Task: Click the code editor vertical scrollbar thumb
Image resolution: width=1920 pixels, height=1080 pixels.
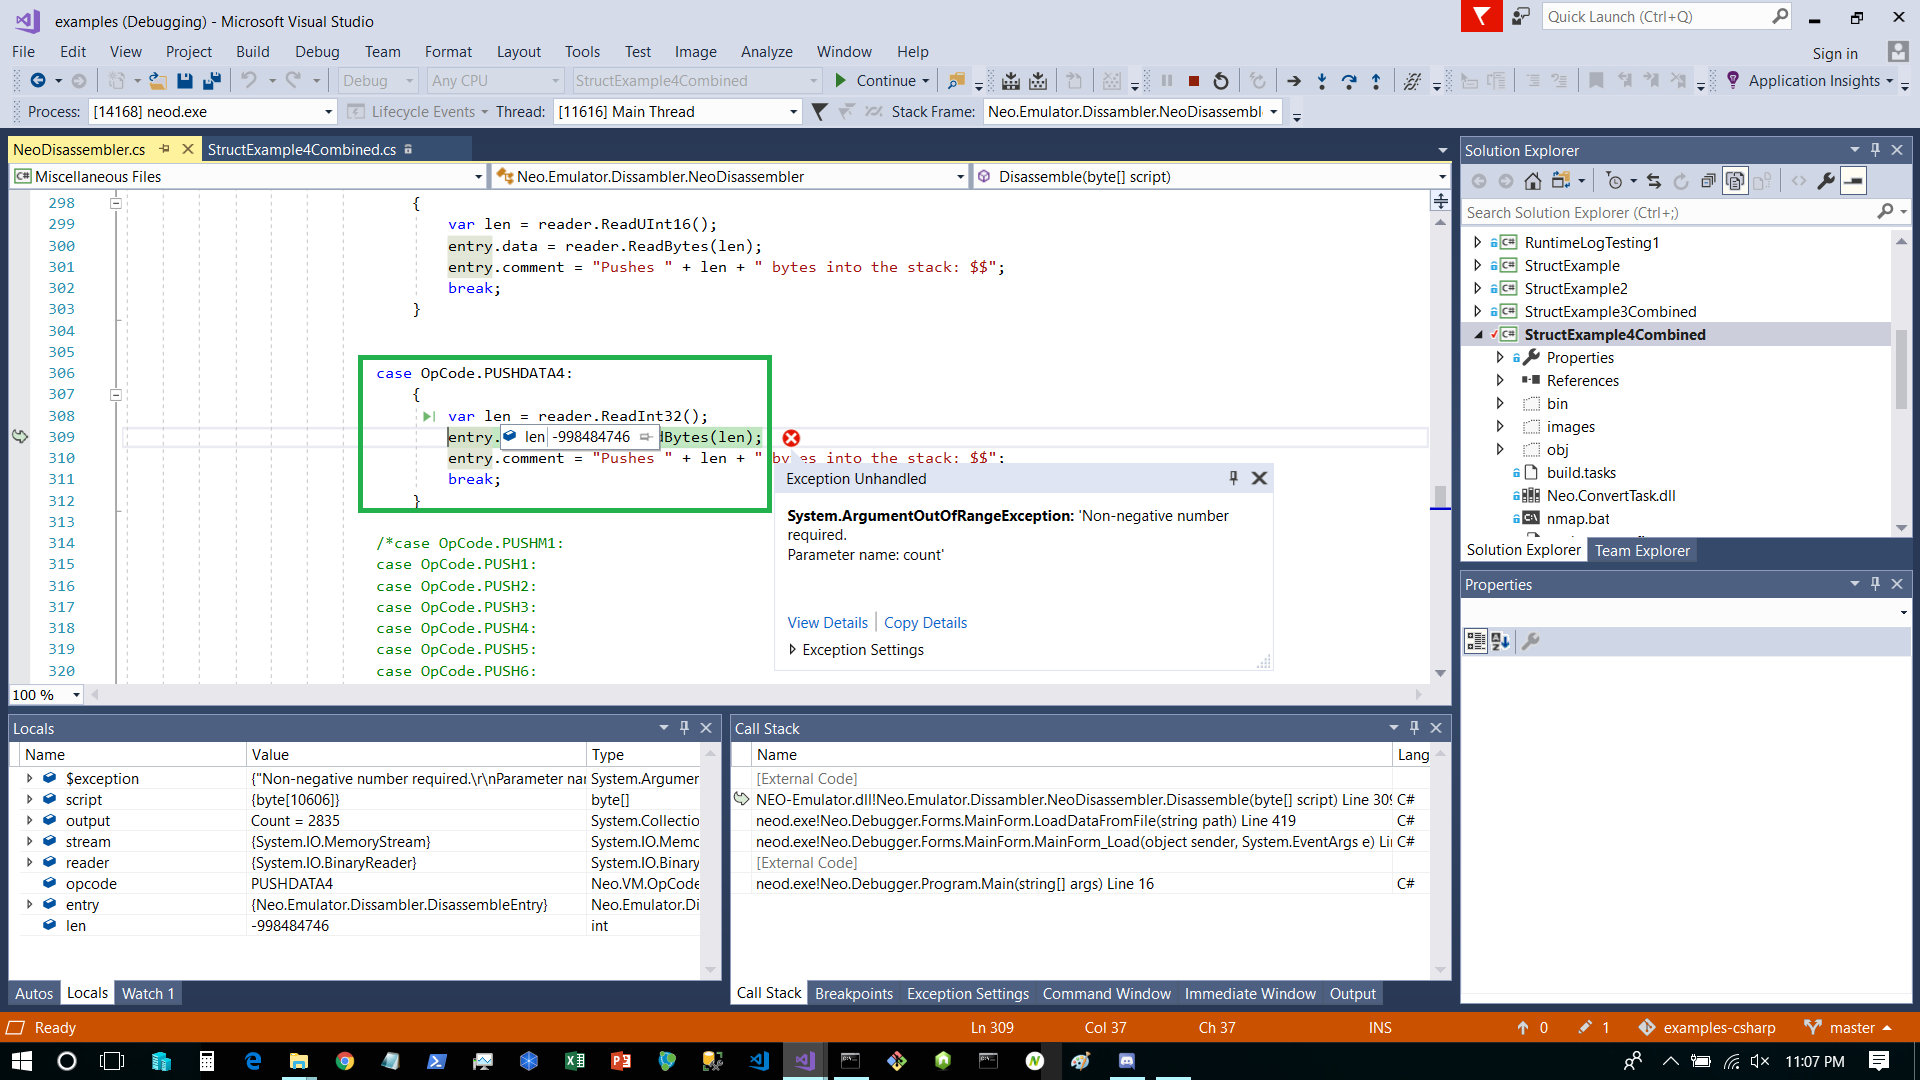Action: coord(1440,496)
